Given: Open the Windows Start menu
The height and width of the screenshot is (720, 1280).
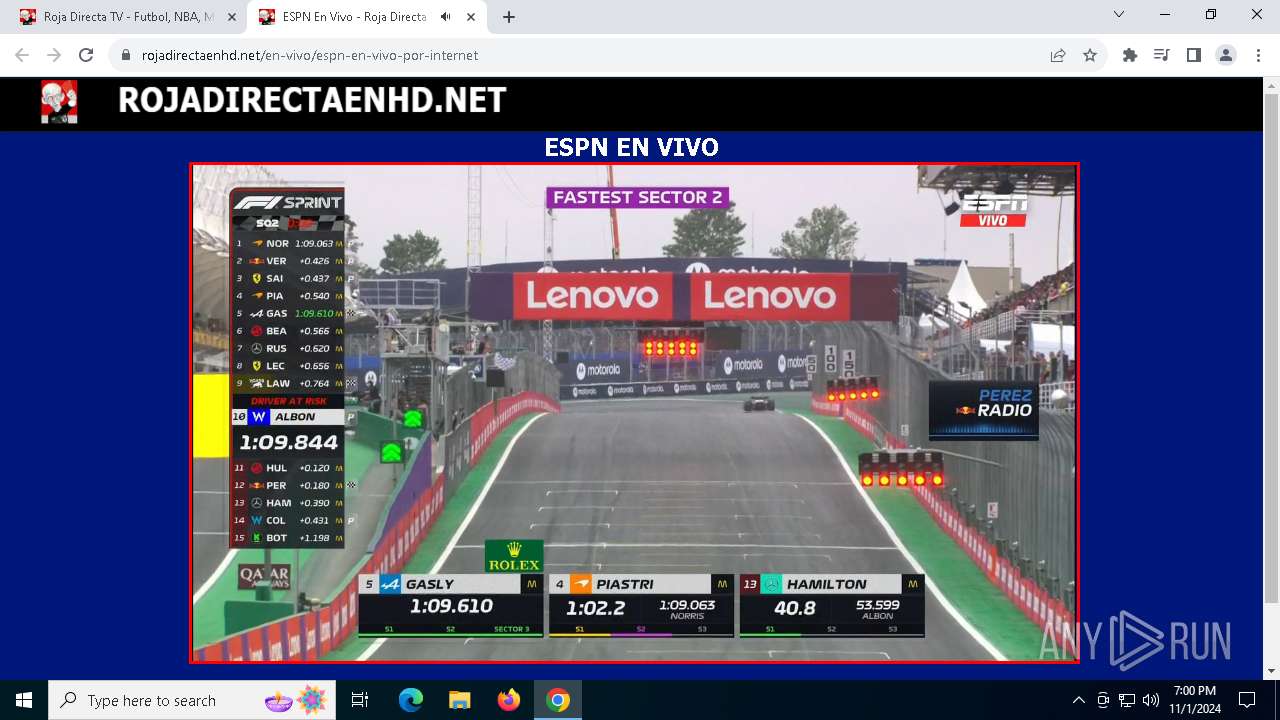Looking at the screenshot, I should (24, 700).
